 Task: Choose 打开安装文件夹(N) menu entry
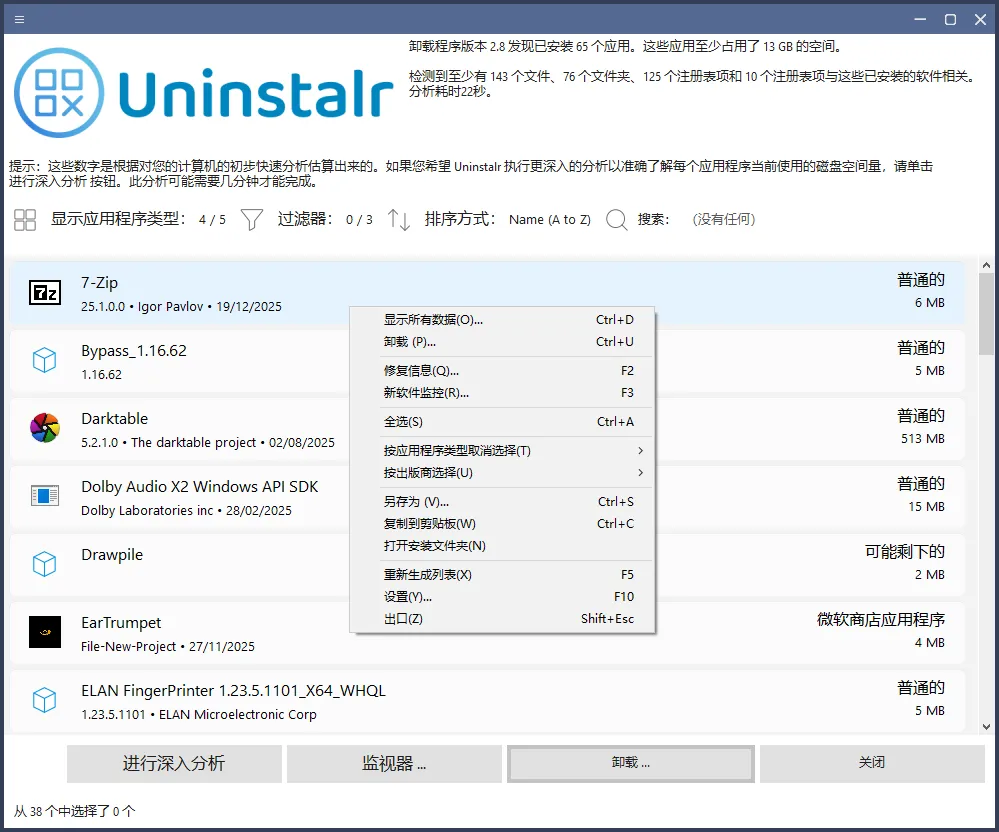503,546
